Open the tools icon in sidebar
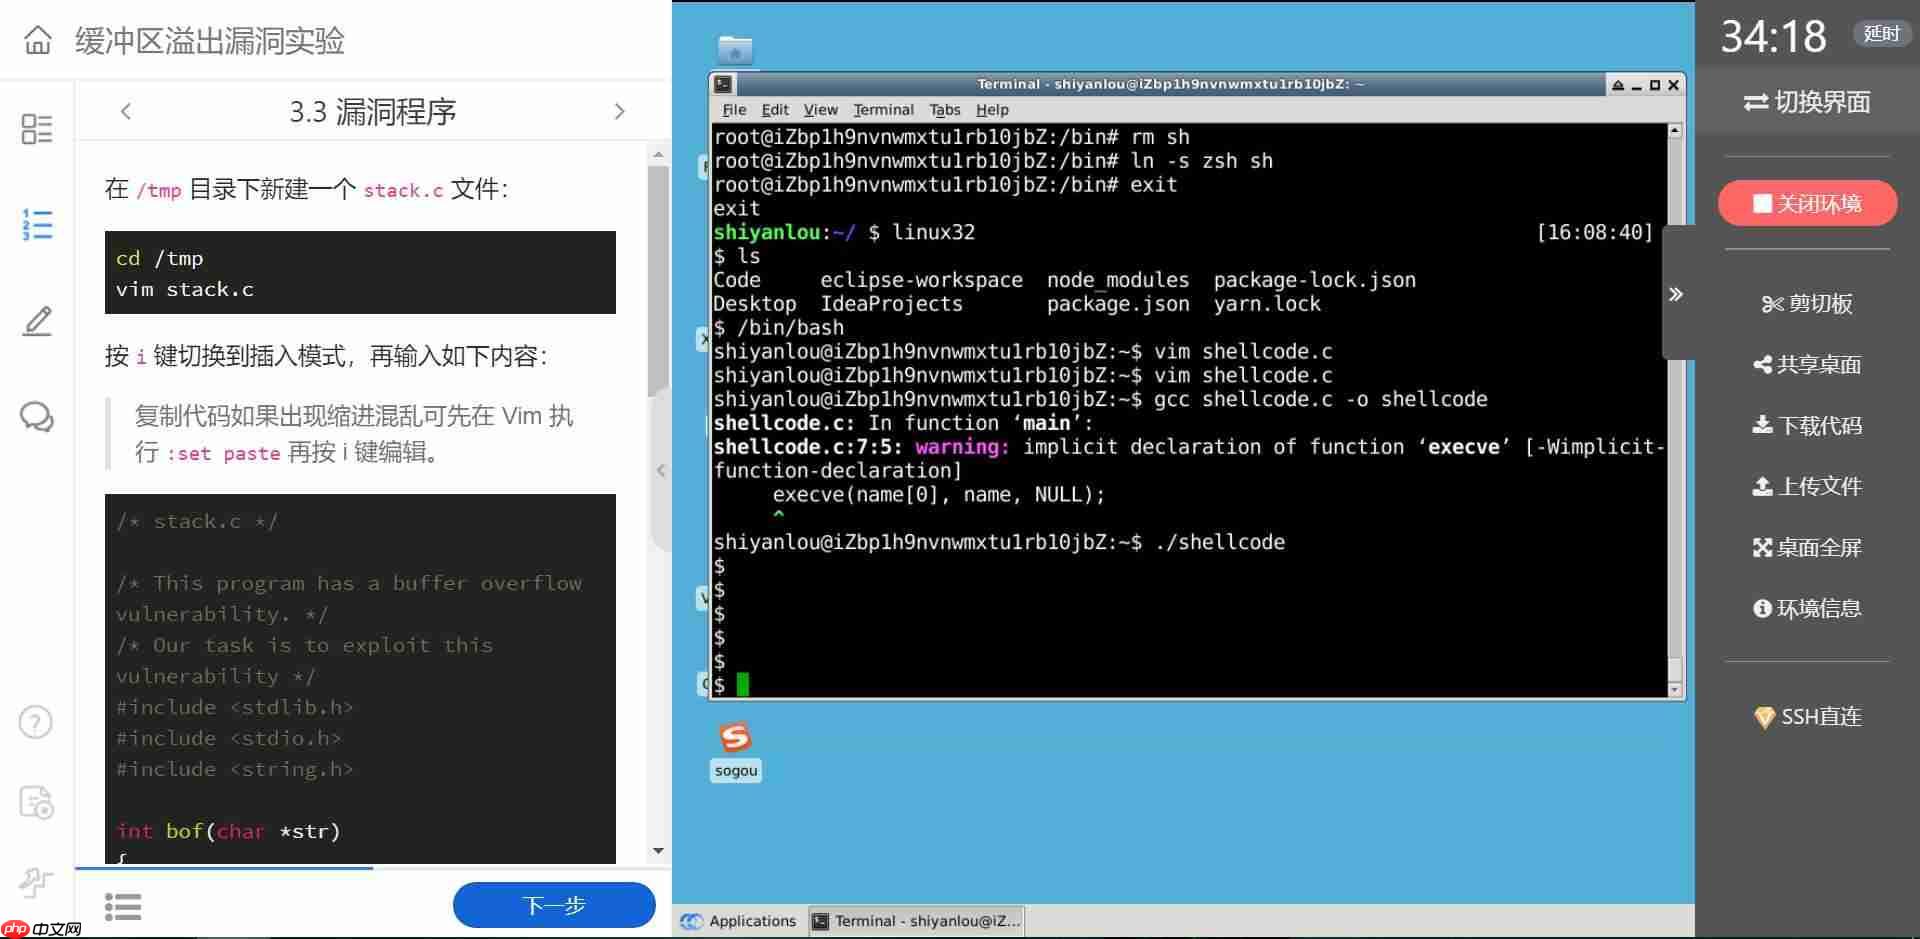This screenshot has height=939, width=1920. [x=36, y=881]
